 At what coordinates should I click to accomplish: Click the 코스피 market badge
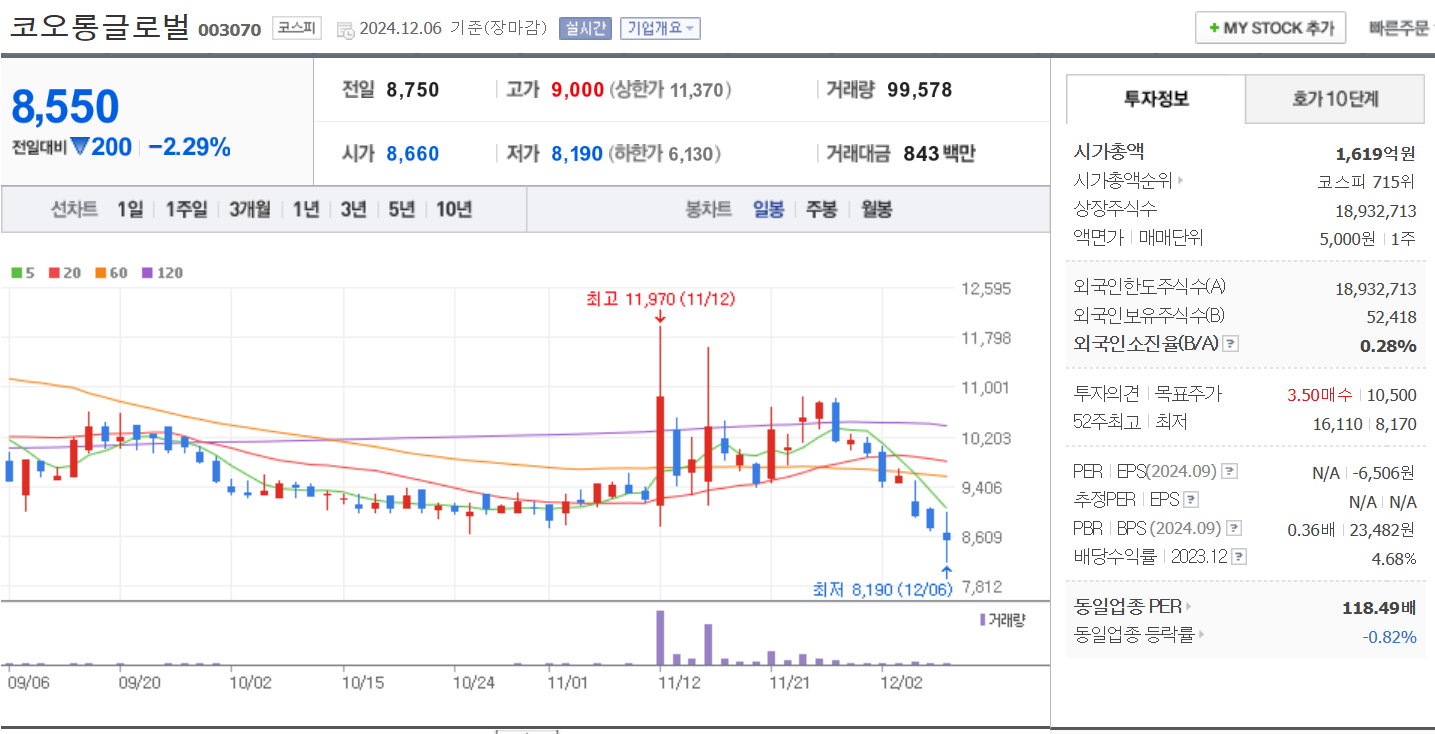click(x=299, y=28)
